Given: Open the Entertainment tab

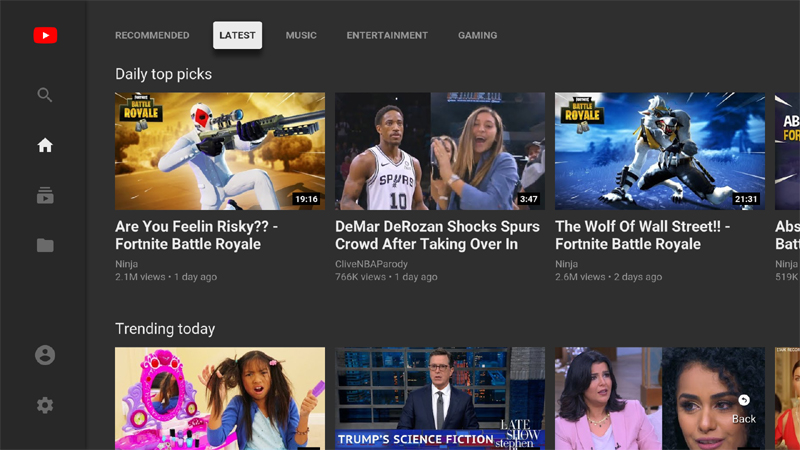Looking at the screenshot, I should point(387,35).
